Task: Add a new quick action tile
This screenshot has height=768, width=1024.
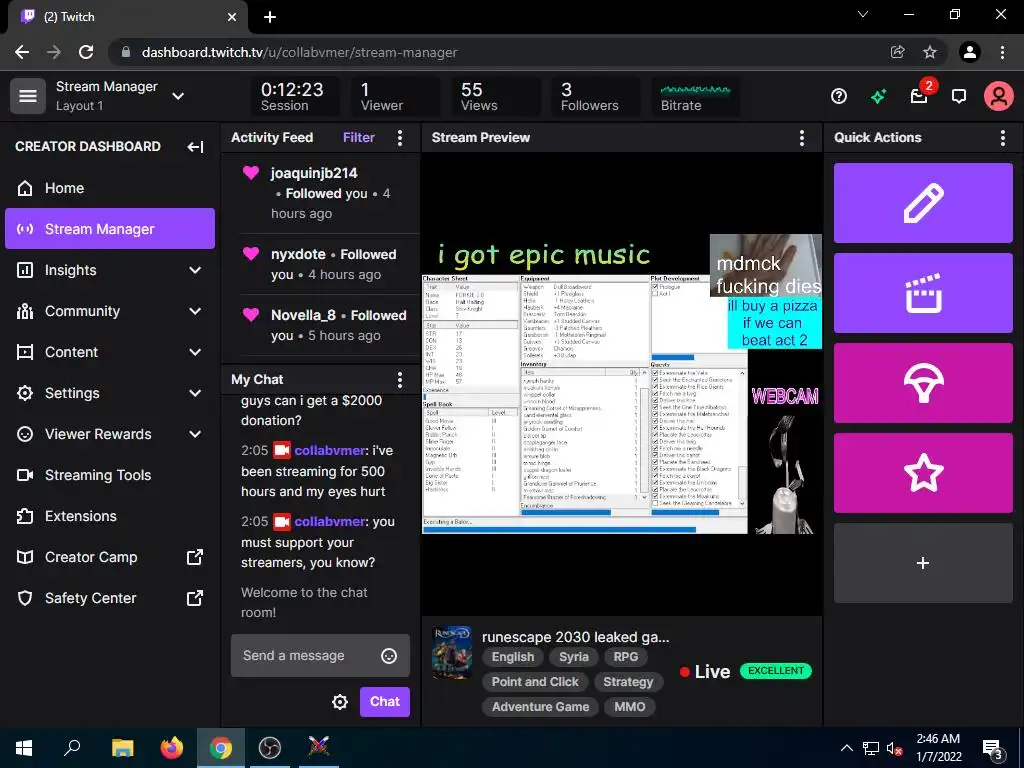Action: coord(923,563)
